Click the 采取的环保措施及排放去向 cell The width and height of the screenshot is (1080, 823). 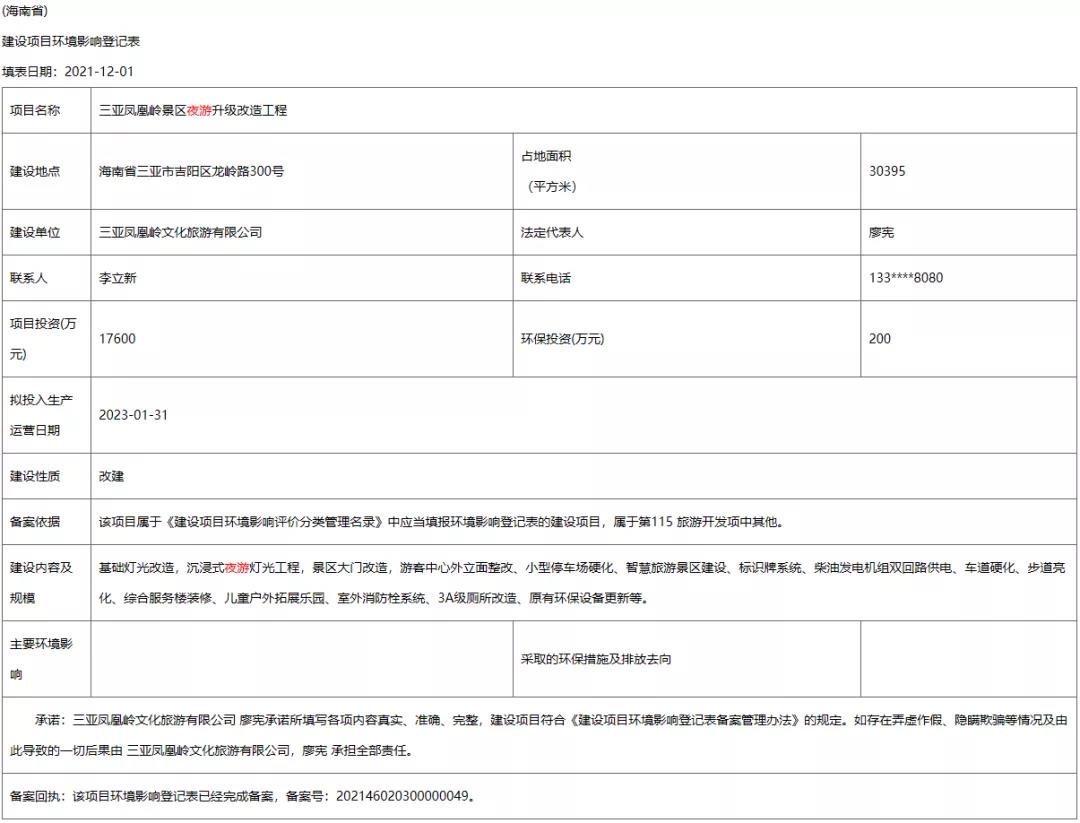(596, 660)
